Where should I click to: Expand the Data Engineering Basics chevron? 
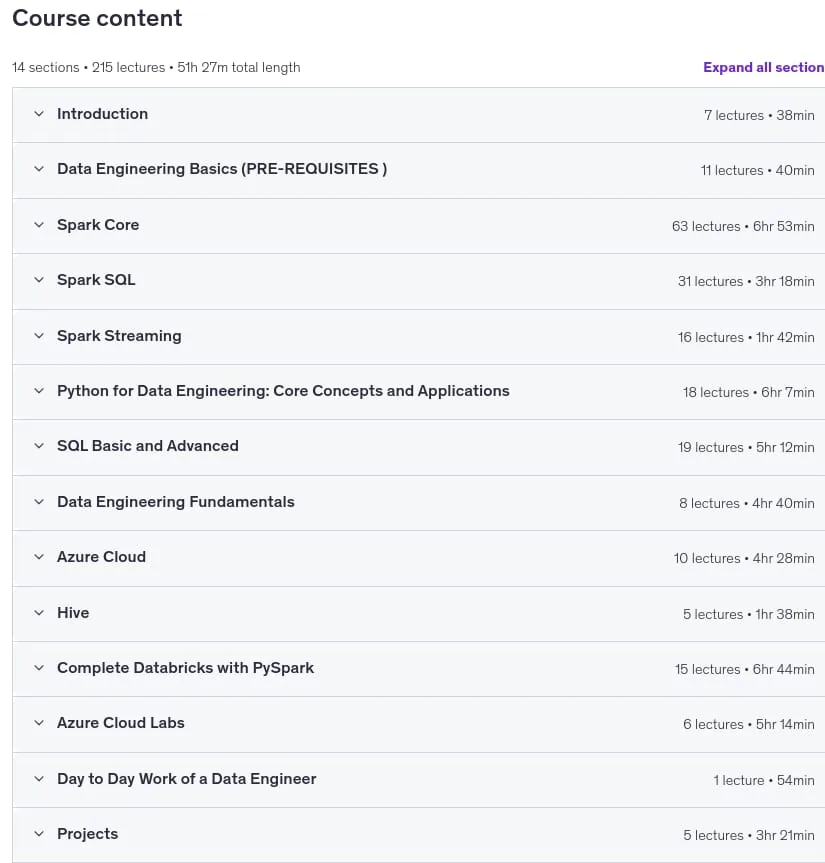click(x=39, y=169)
